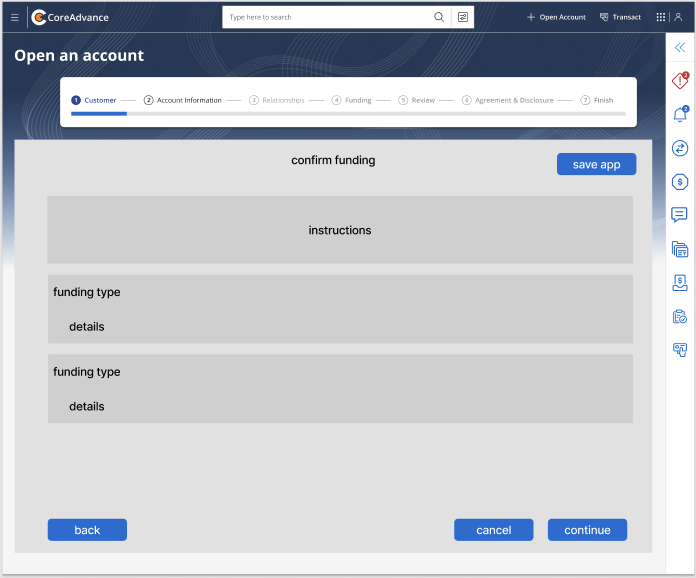Click the cancel button
This screenshot has width=696, height=578.
point(494,530)
